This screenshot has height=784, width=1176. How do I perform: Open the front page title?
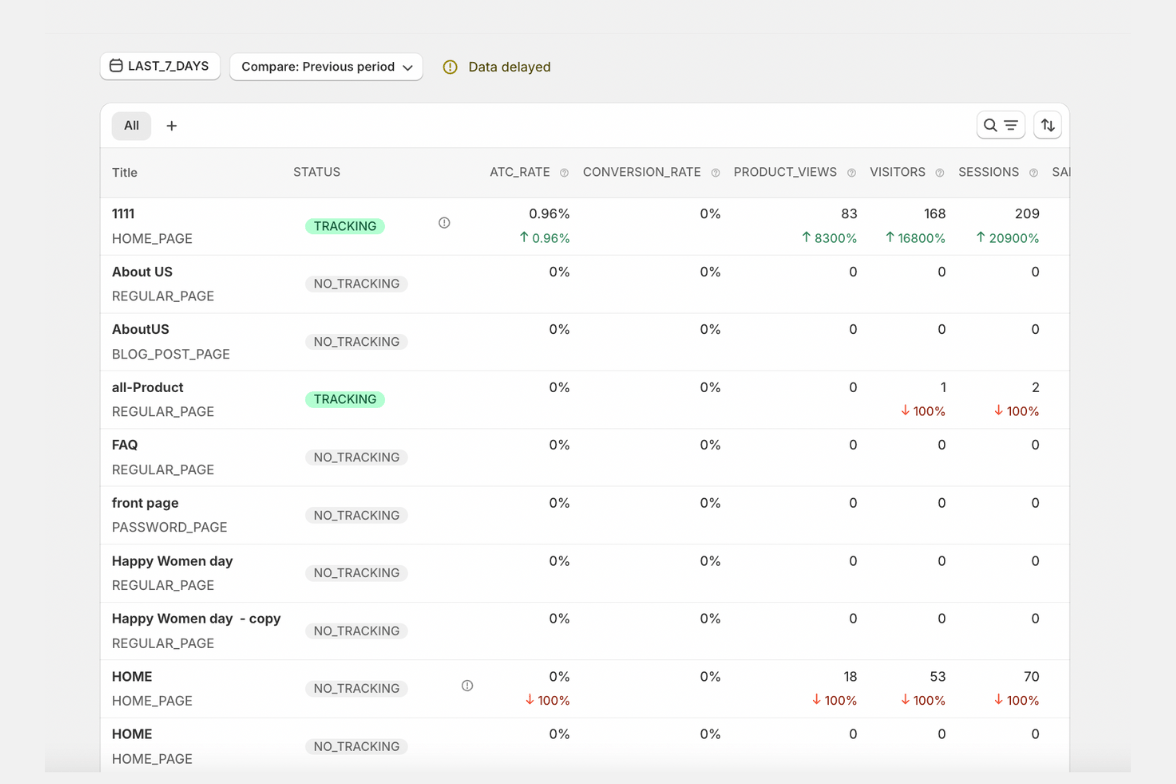tap(145, 503)
